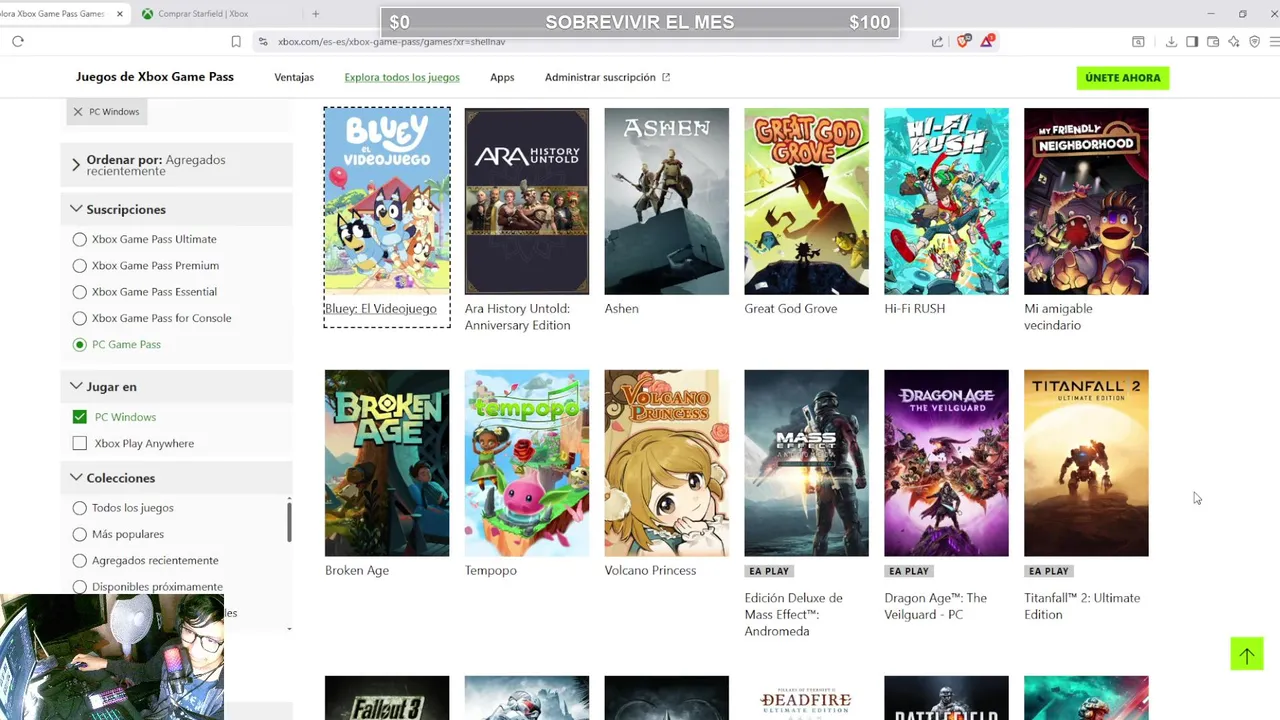Click the My Friendly Neighborhood cover art
The height and width of the screenshot is (720, 1280).
1087,201
